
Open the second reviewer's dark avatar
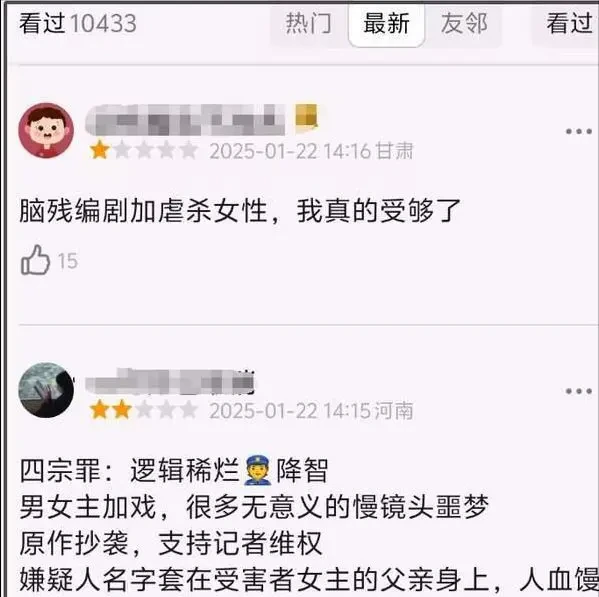46,390
